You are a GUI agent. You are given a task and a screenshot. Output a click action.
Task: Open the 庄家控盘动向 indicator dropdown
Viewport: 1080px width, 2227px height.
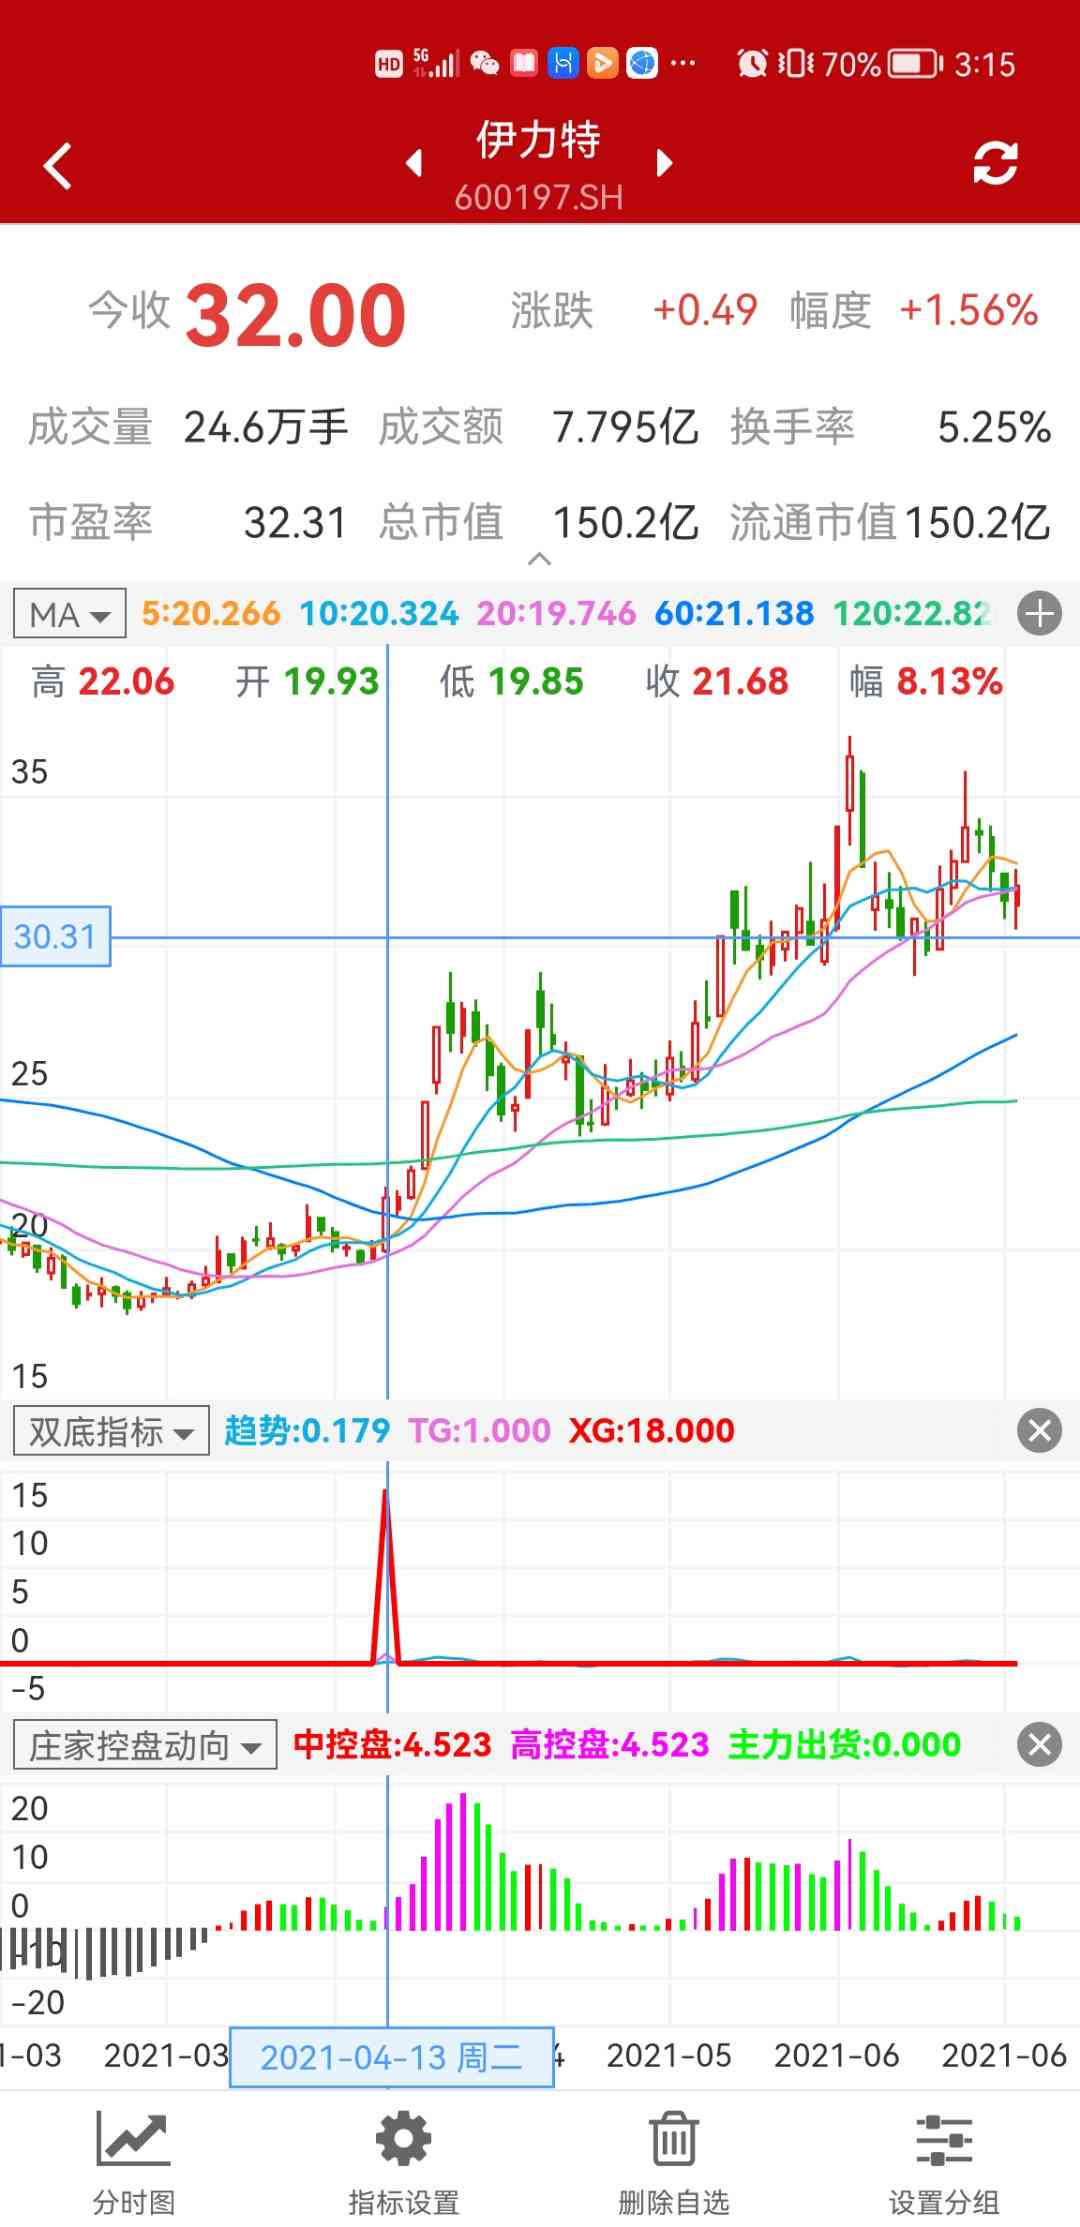(145, 1745)
